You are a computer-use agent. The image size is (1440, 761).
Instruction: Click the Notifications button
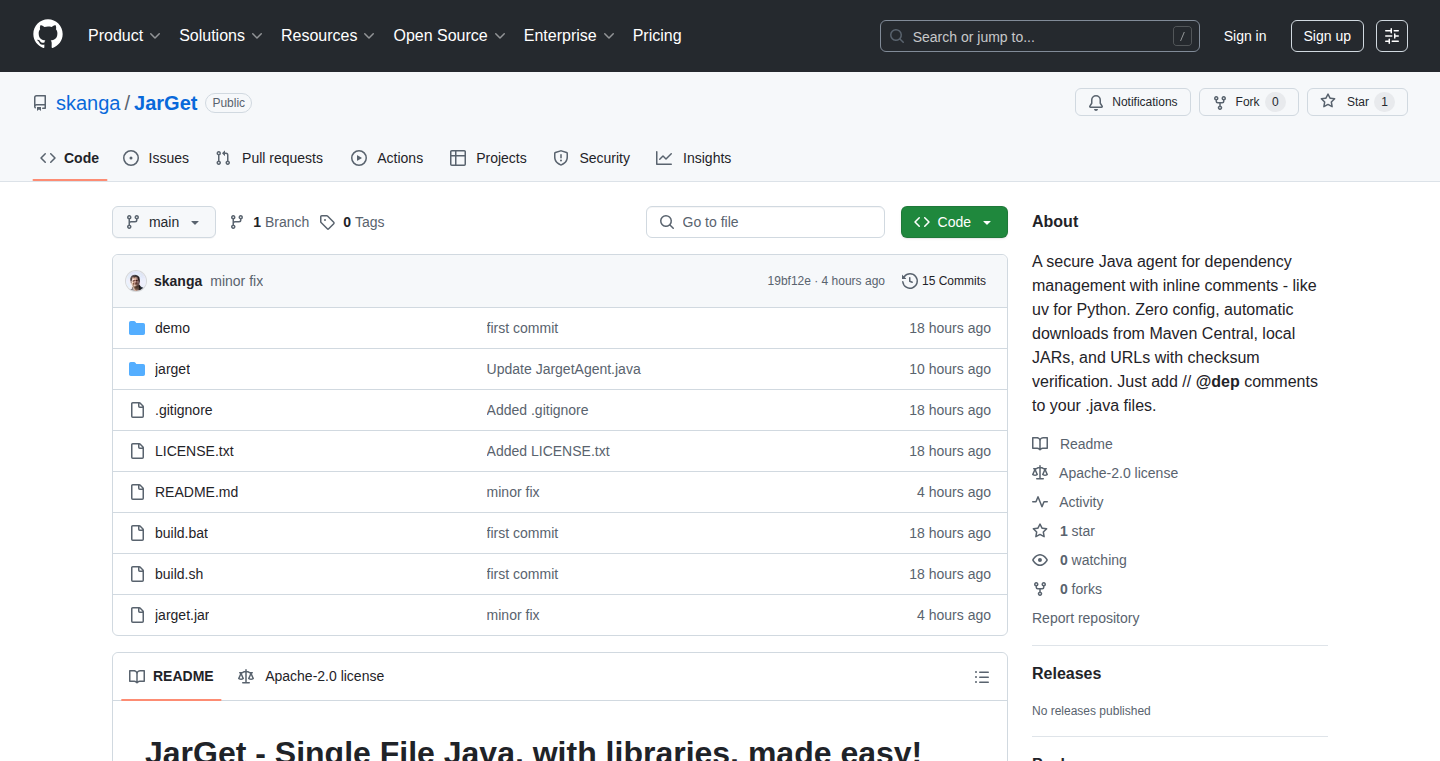pyautogui.click(x=1133, y=102)
